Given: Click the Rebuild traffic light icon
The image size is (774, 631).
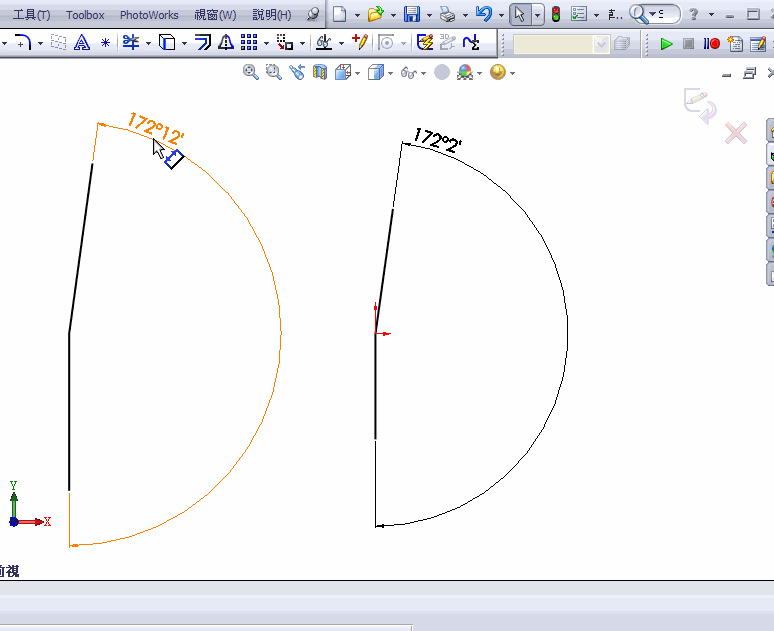Looking at the screenshot, I should click(556, 14).
